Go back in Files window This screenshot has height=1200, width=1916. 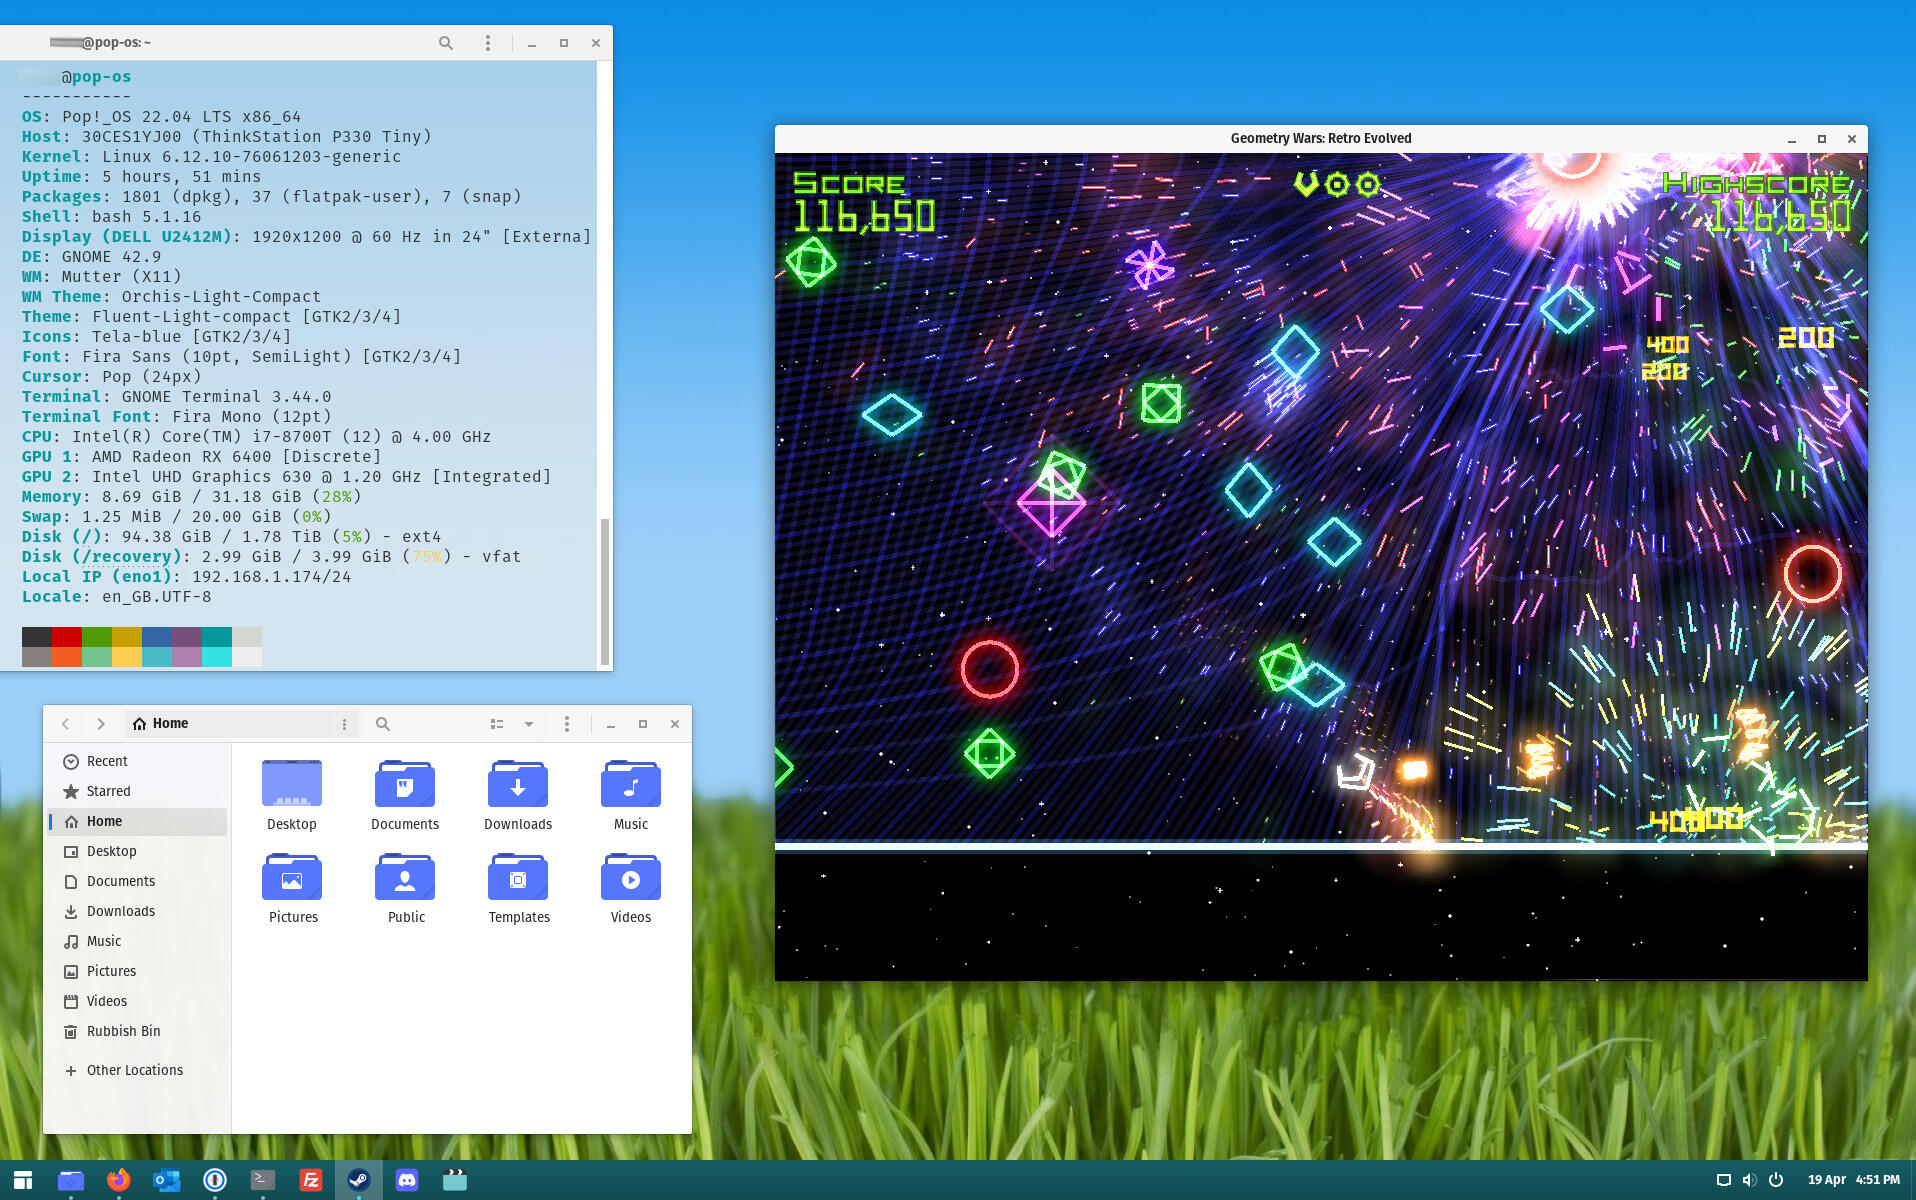click(66, 724)
